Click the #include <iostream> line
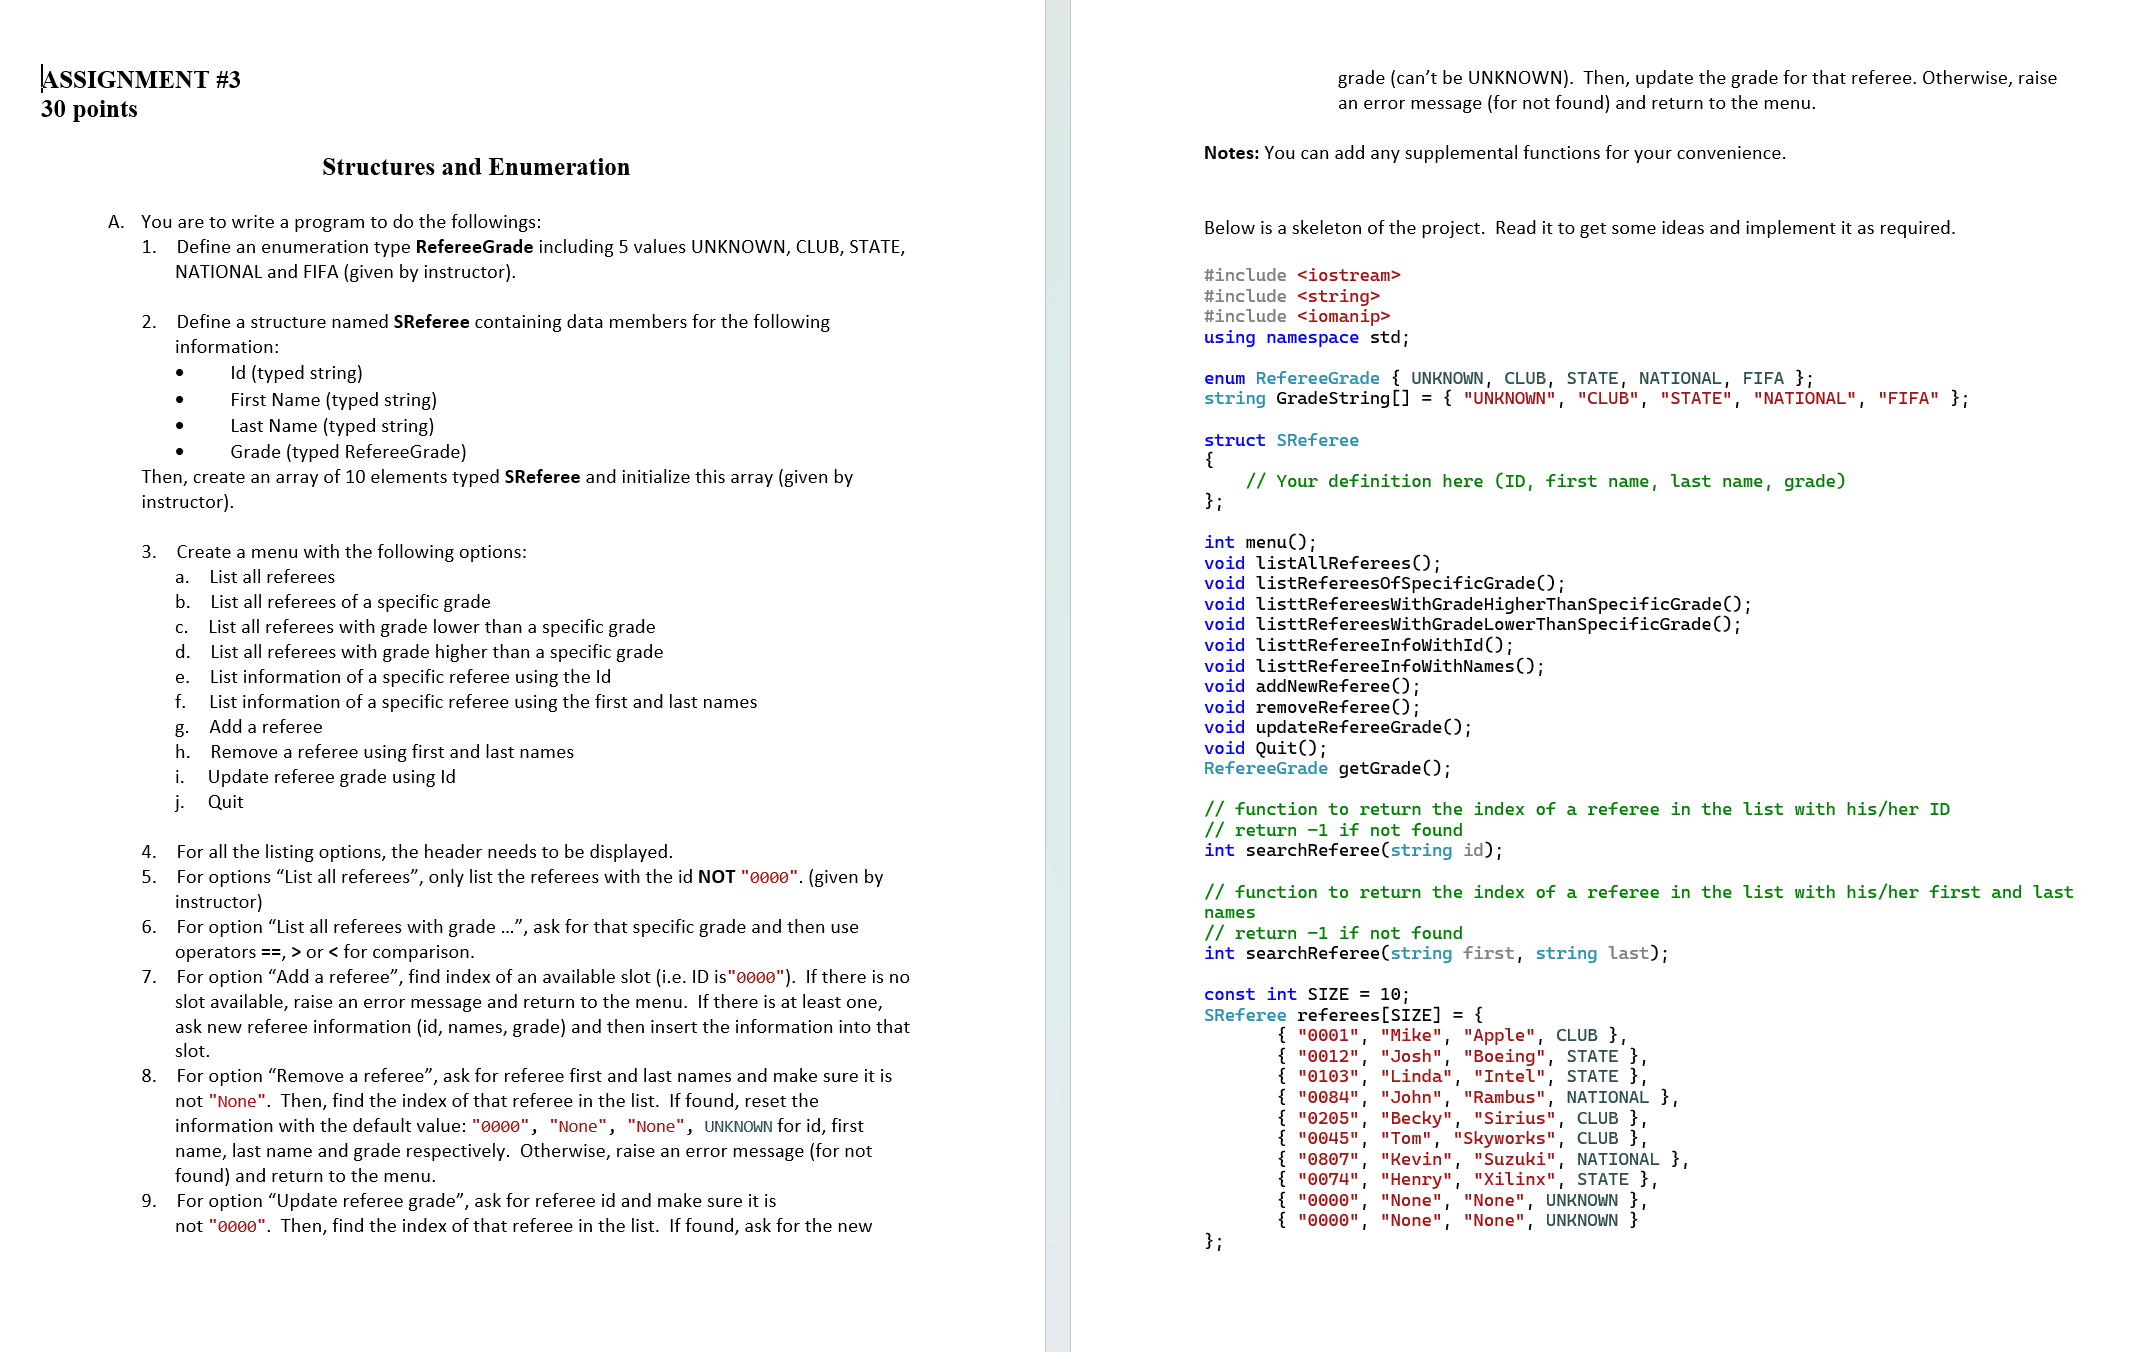The height and width of the screenshot is (1352, 2154). (1302, 275)
